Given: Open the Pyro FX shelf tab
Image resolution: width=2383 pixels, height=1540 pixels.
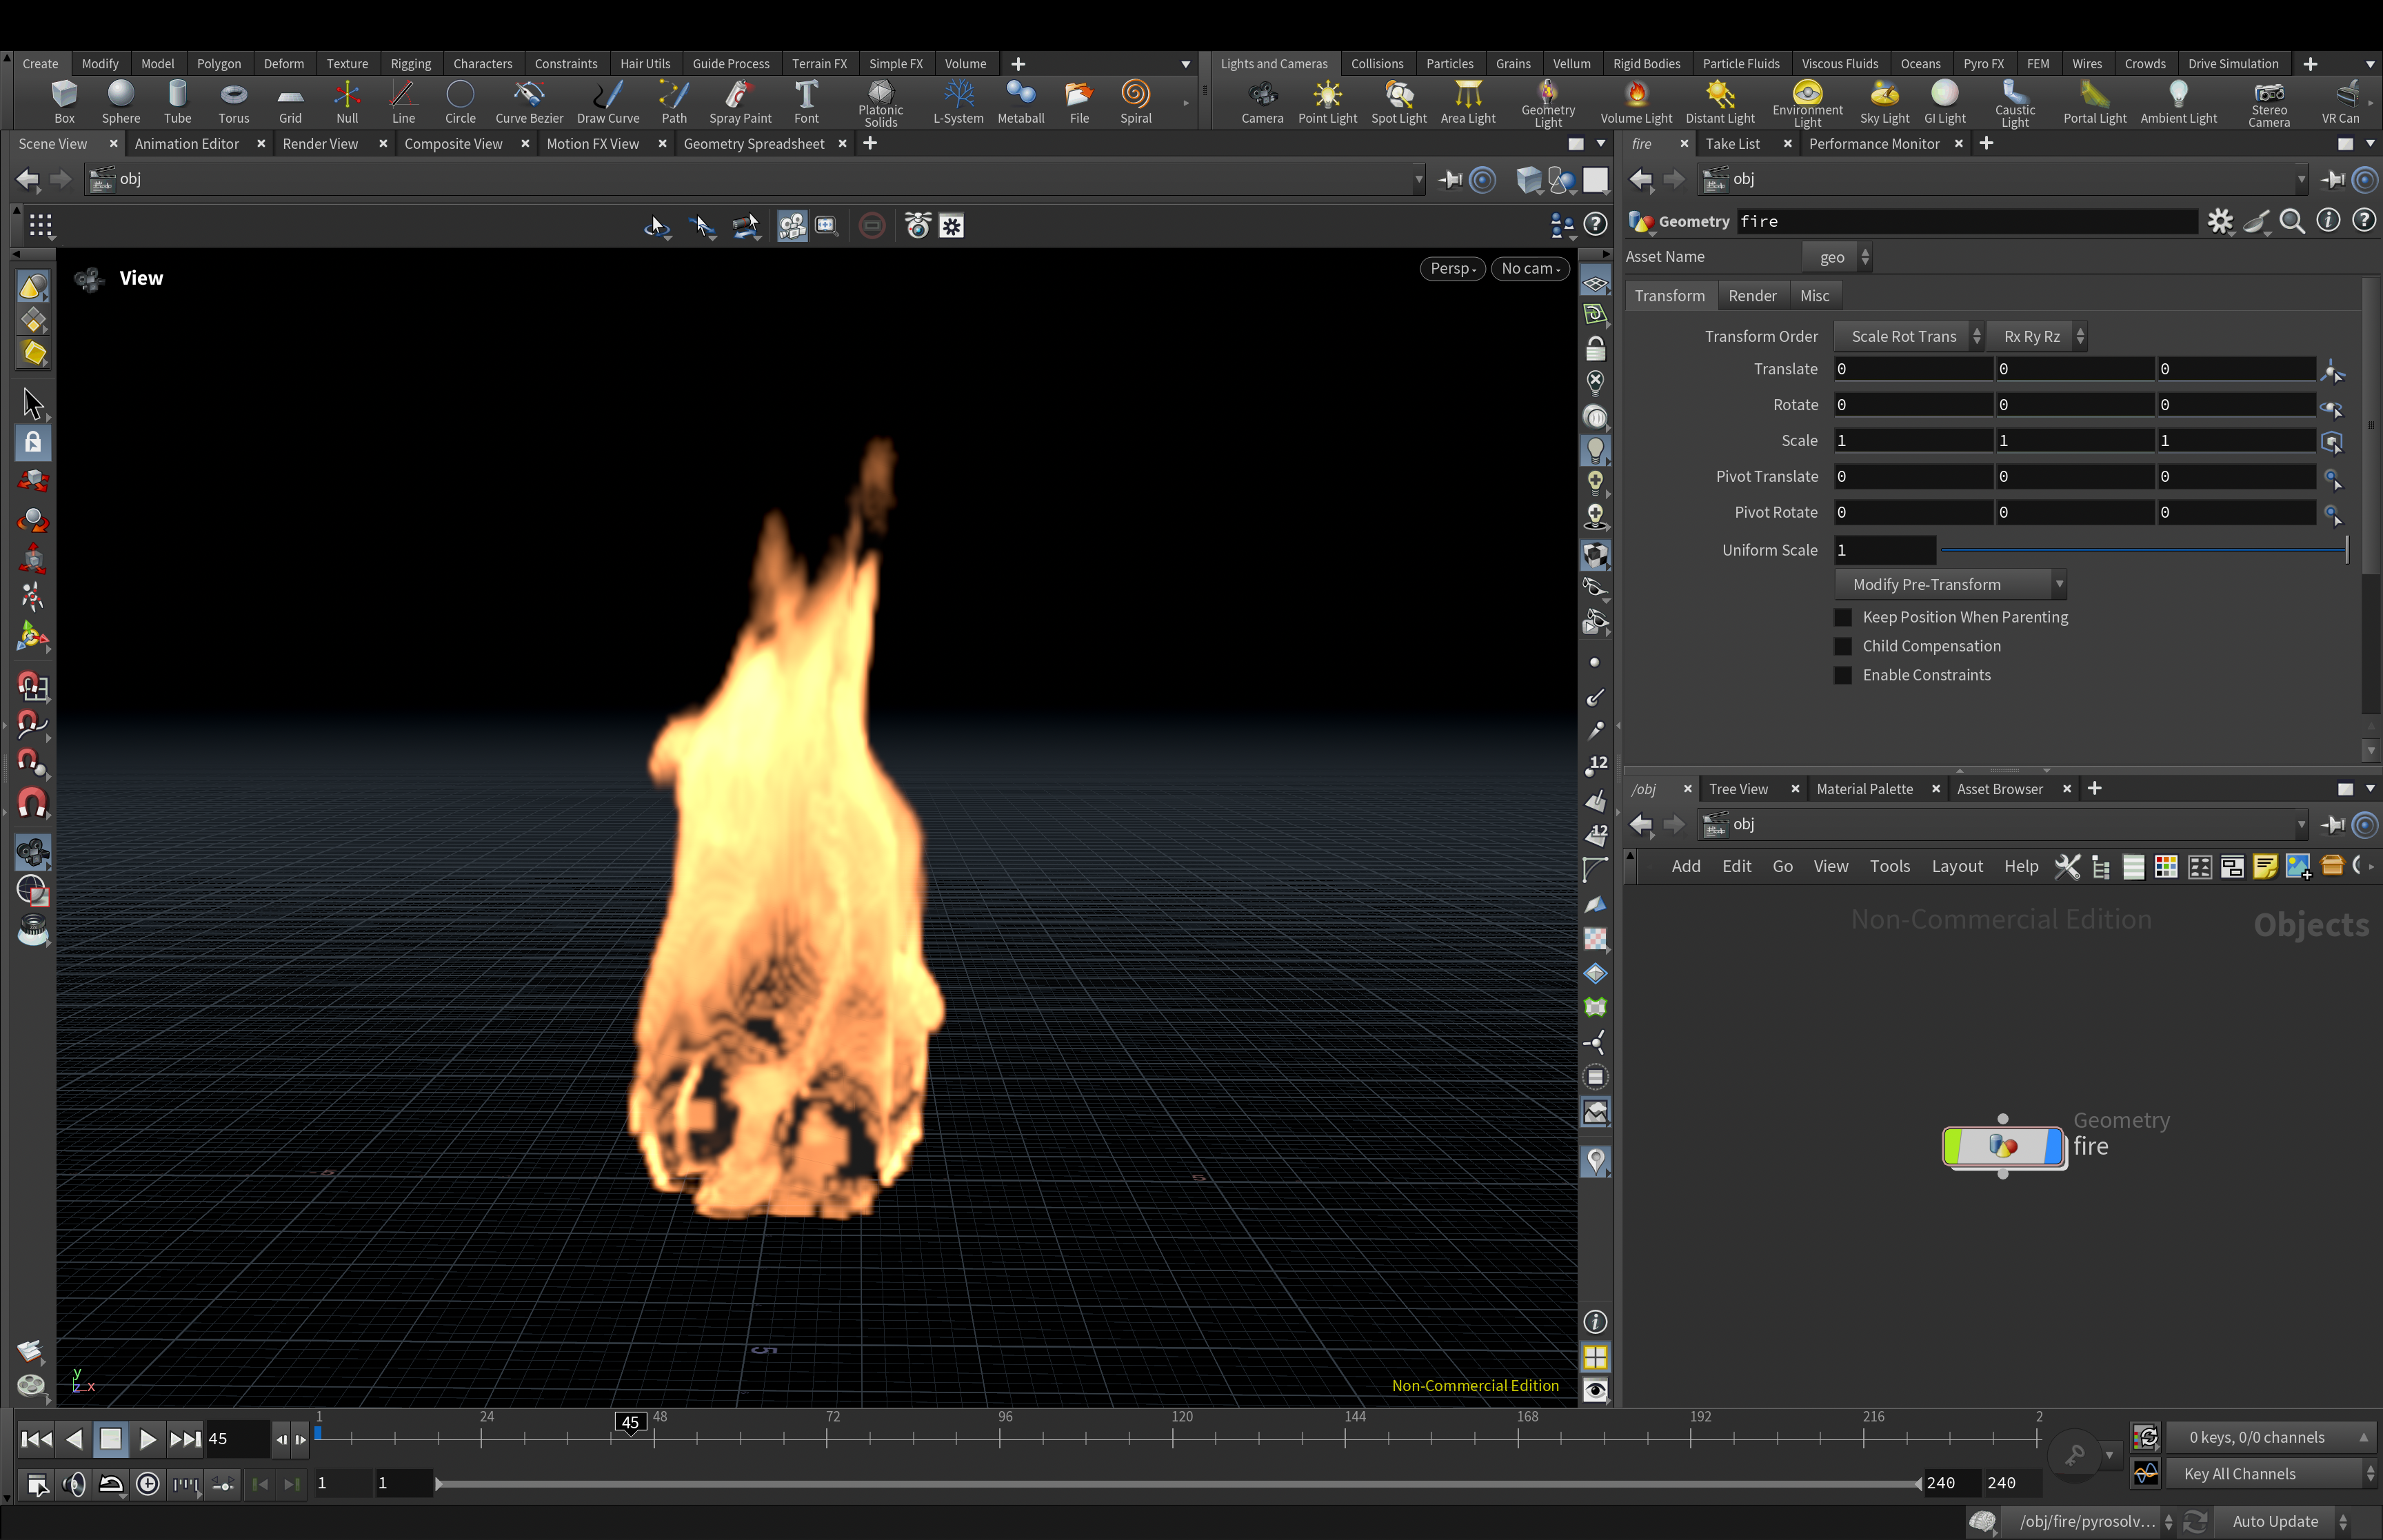Looking at the screenshot, I should [x=1982, y=63].
